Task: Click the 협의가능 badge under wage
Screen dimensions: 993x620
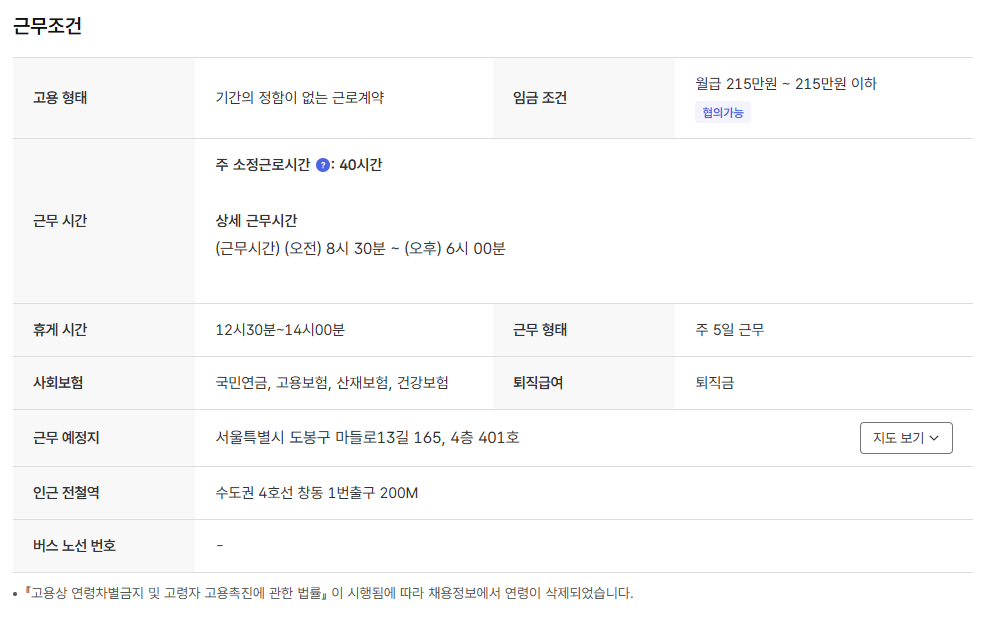Action: (x=722, y=113)
